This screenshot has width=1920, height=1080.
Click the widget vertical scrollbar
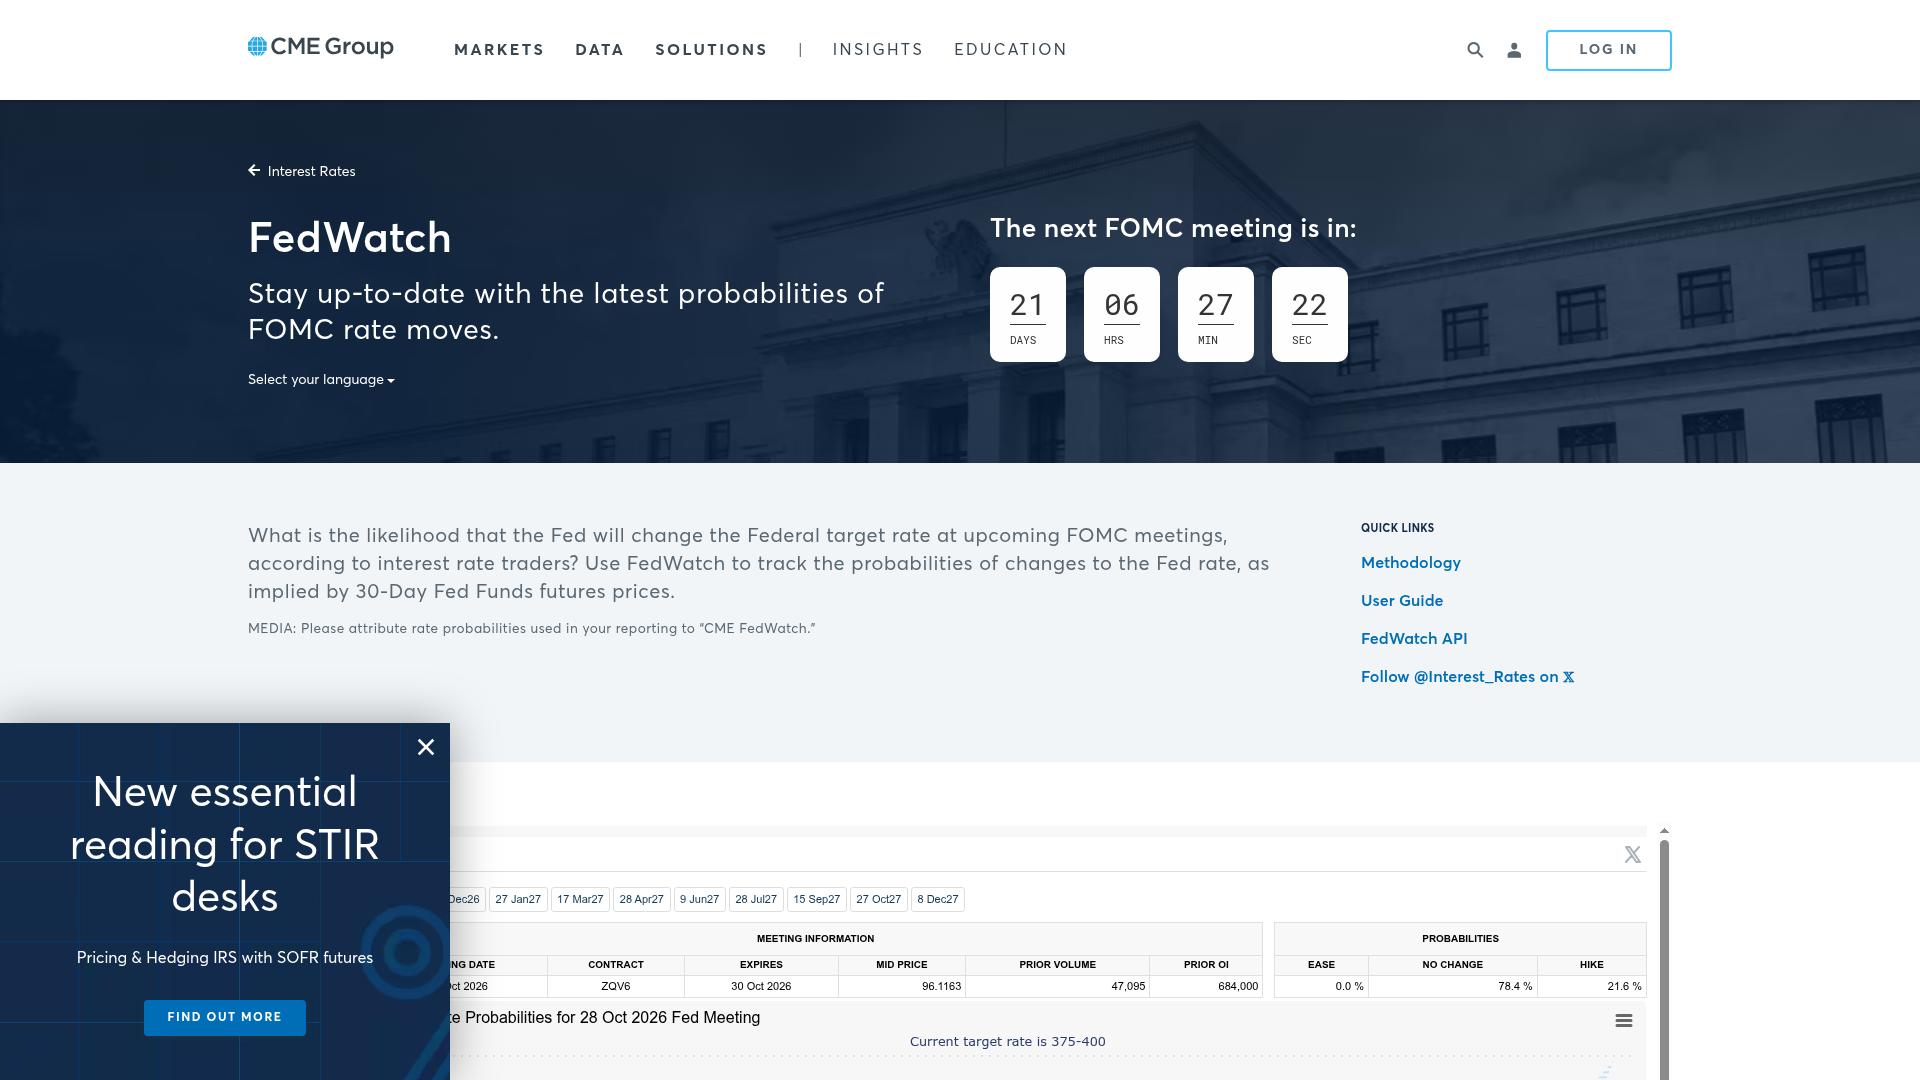pos(1665,960)
